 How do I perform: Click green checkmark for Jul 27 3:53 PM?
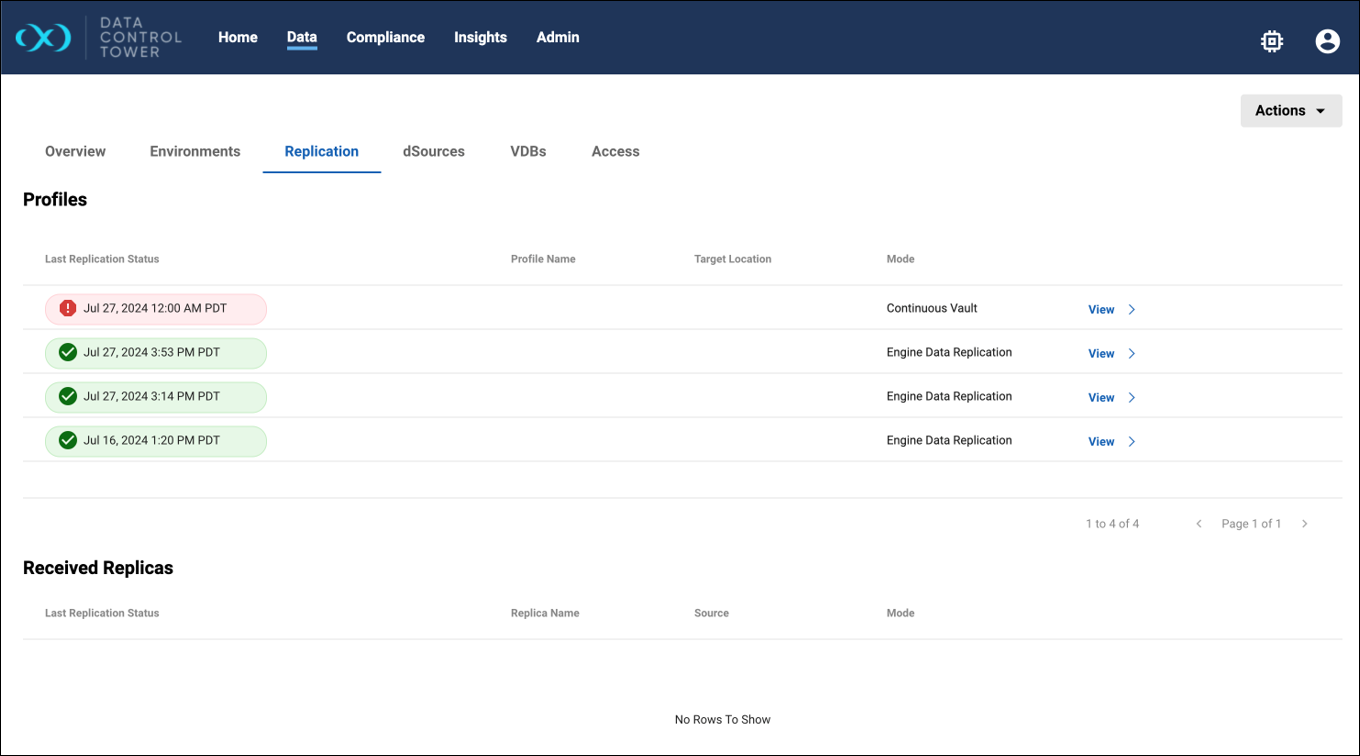coord(68,353)
